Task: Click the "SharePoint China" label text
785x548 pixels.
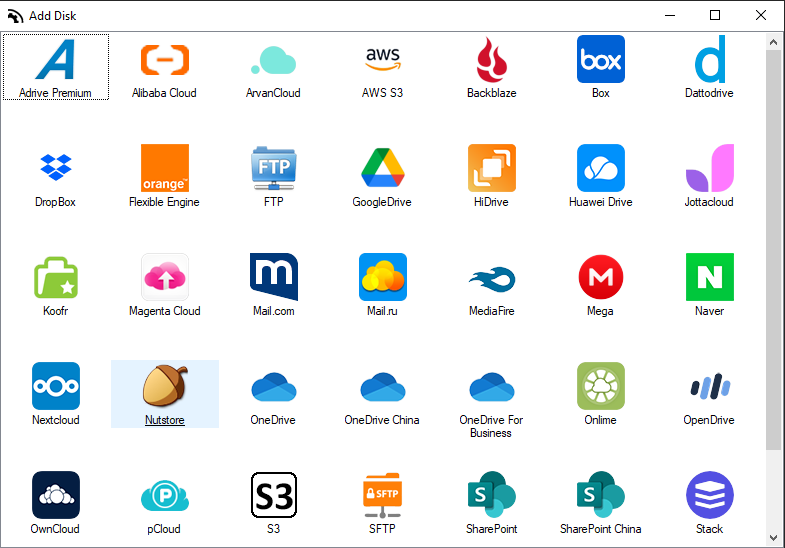Action: point(601,529)
